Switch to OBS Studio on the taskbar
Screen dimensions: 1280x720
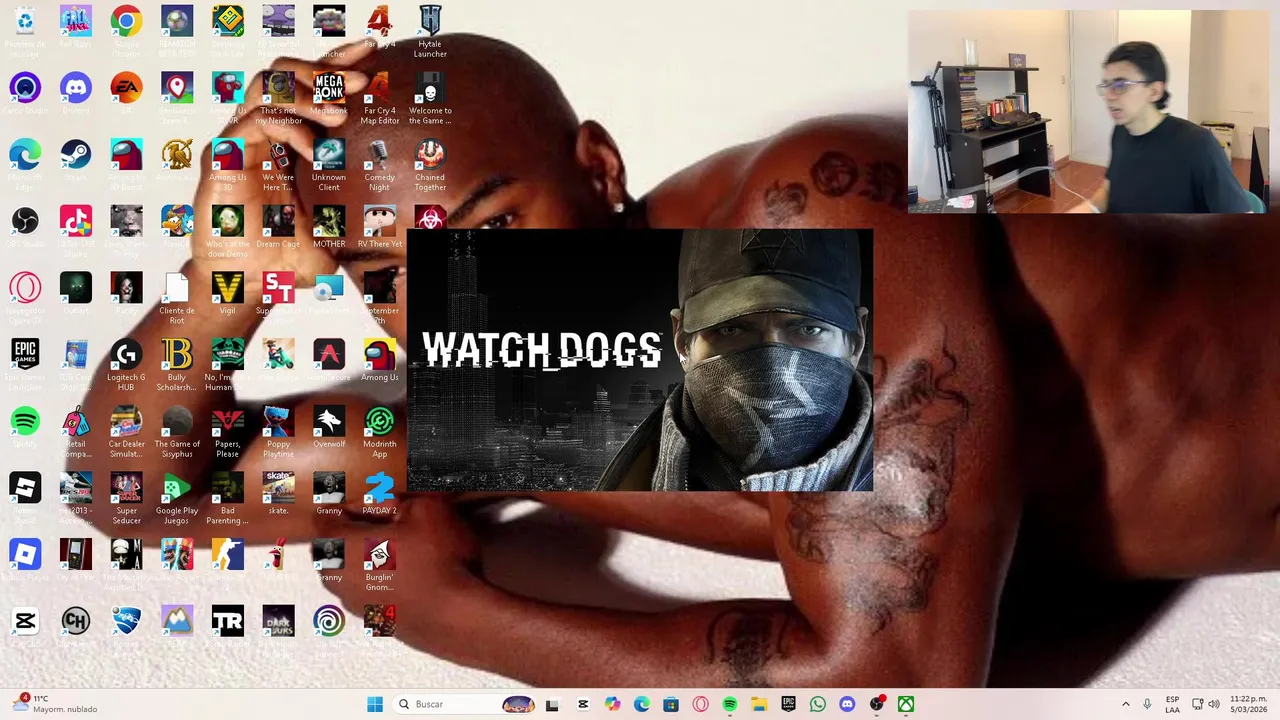click(877, 704)
